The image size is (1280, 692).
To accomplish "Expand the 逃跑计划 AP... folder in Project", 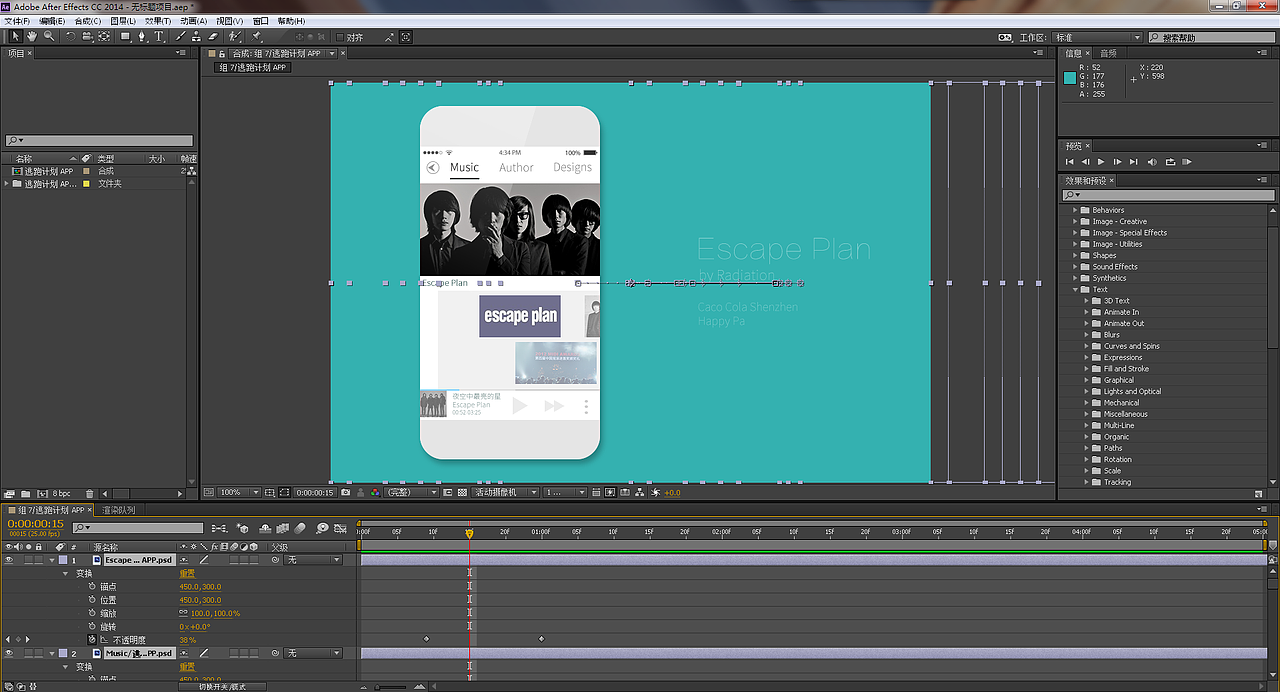I will tap(6, 184).
